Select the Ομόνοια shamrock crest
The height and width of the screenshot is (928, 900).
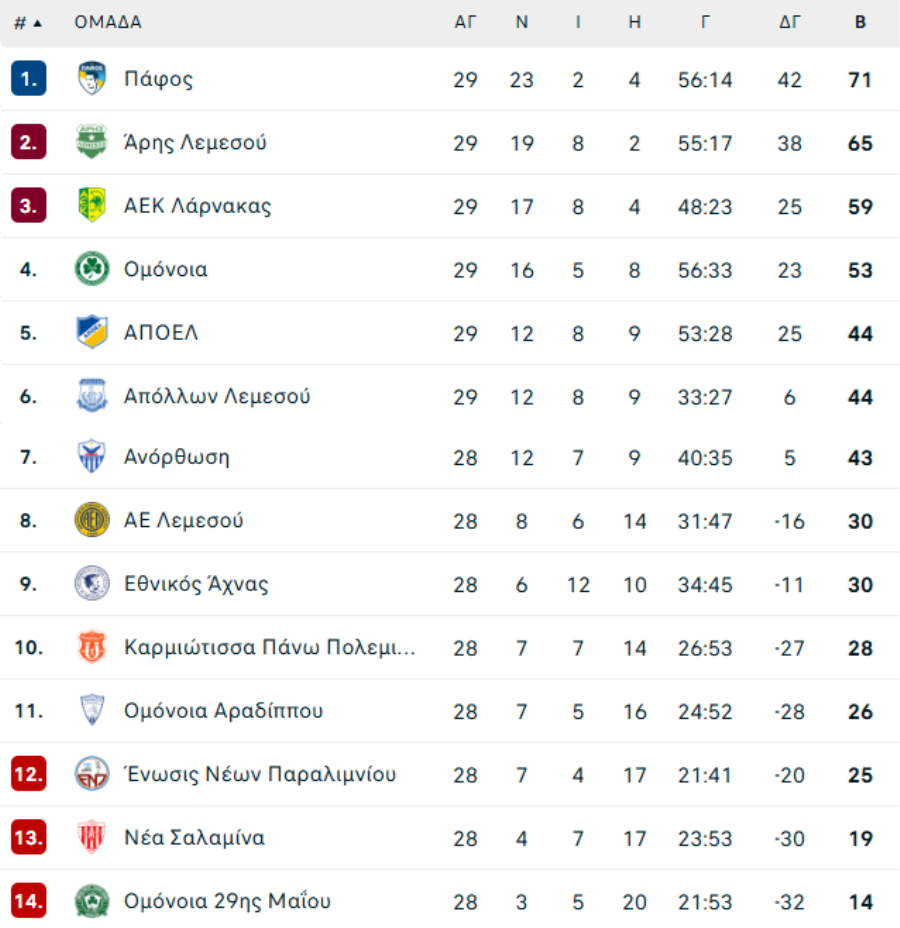tap(92, 268)
